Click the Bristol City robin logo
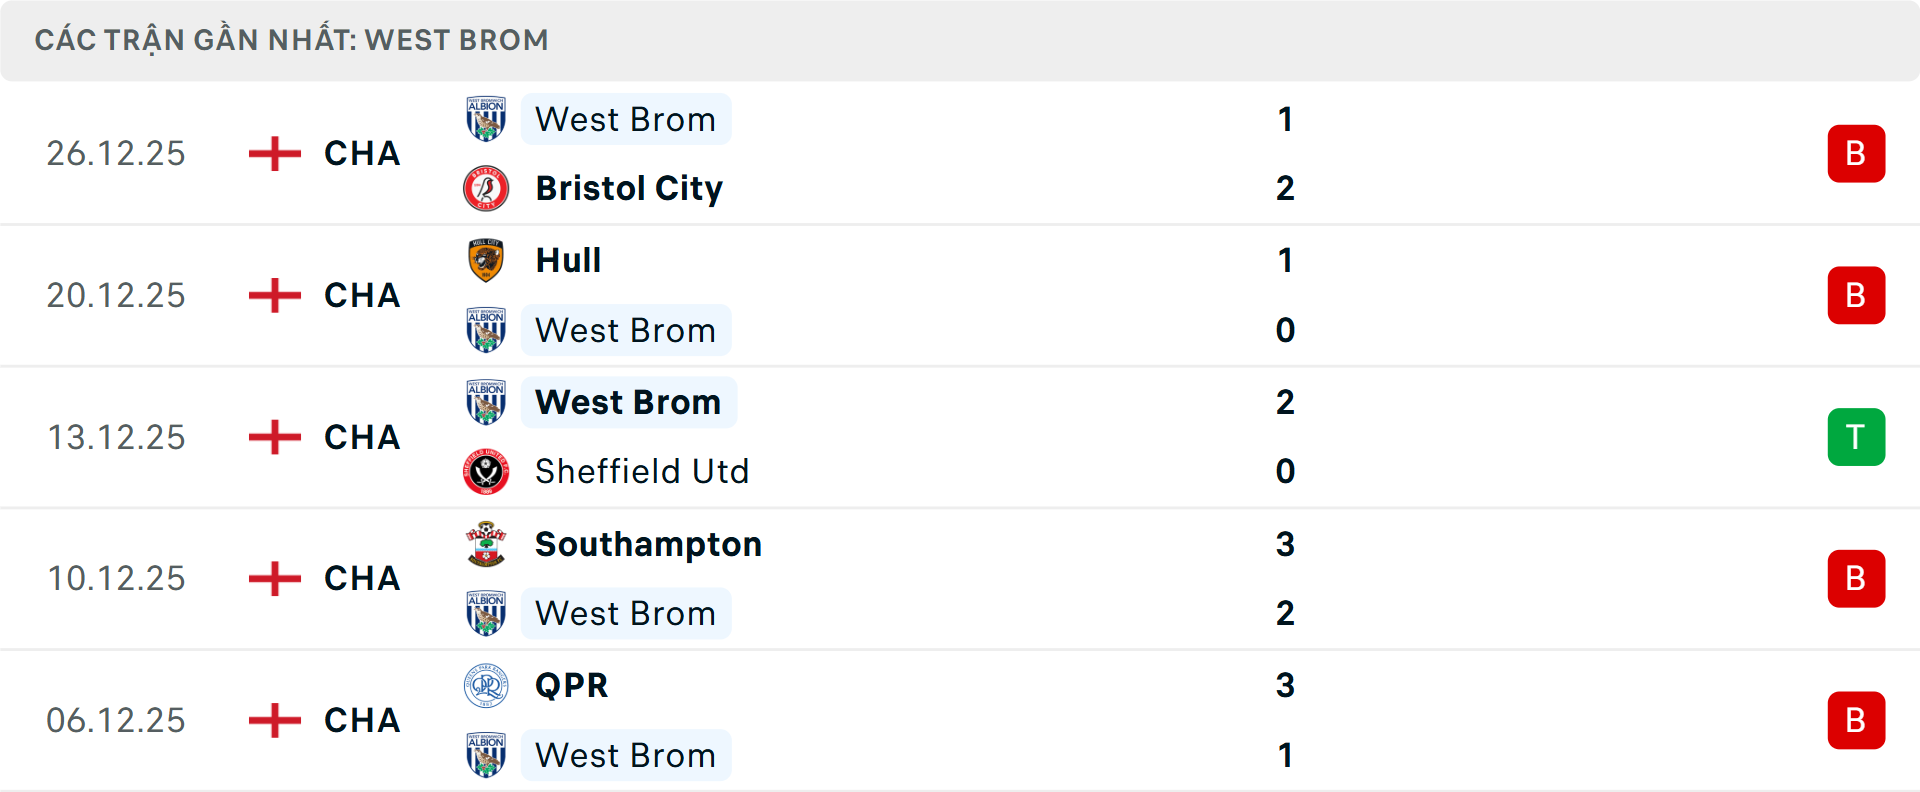Screen dimensions: 1920x792 487,187
